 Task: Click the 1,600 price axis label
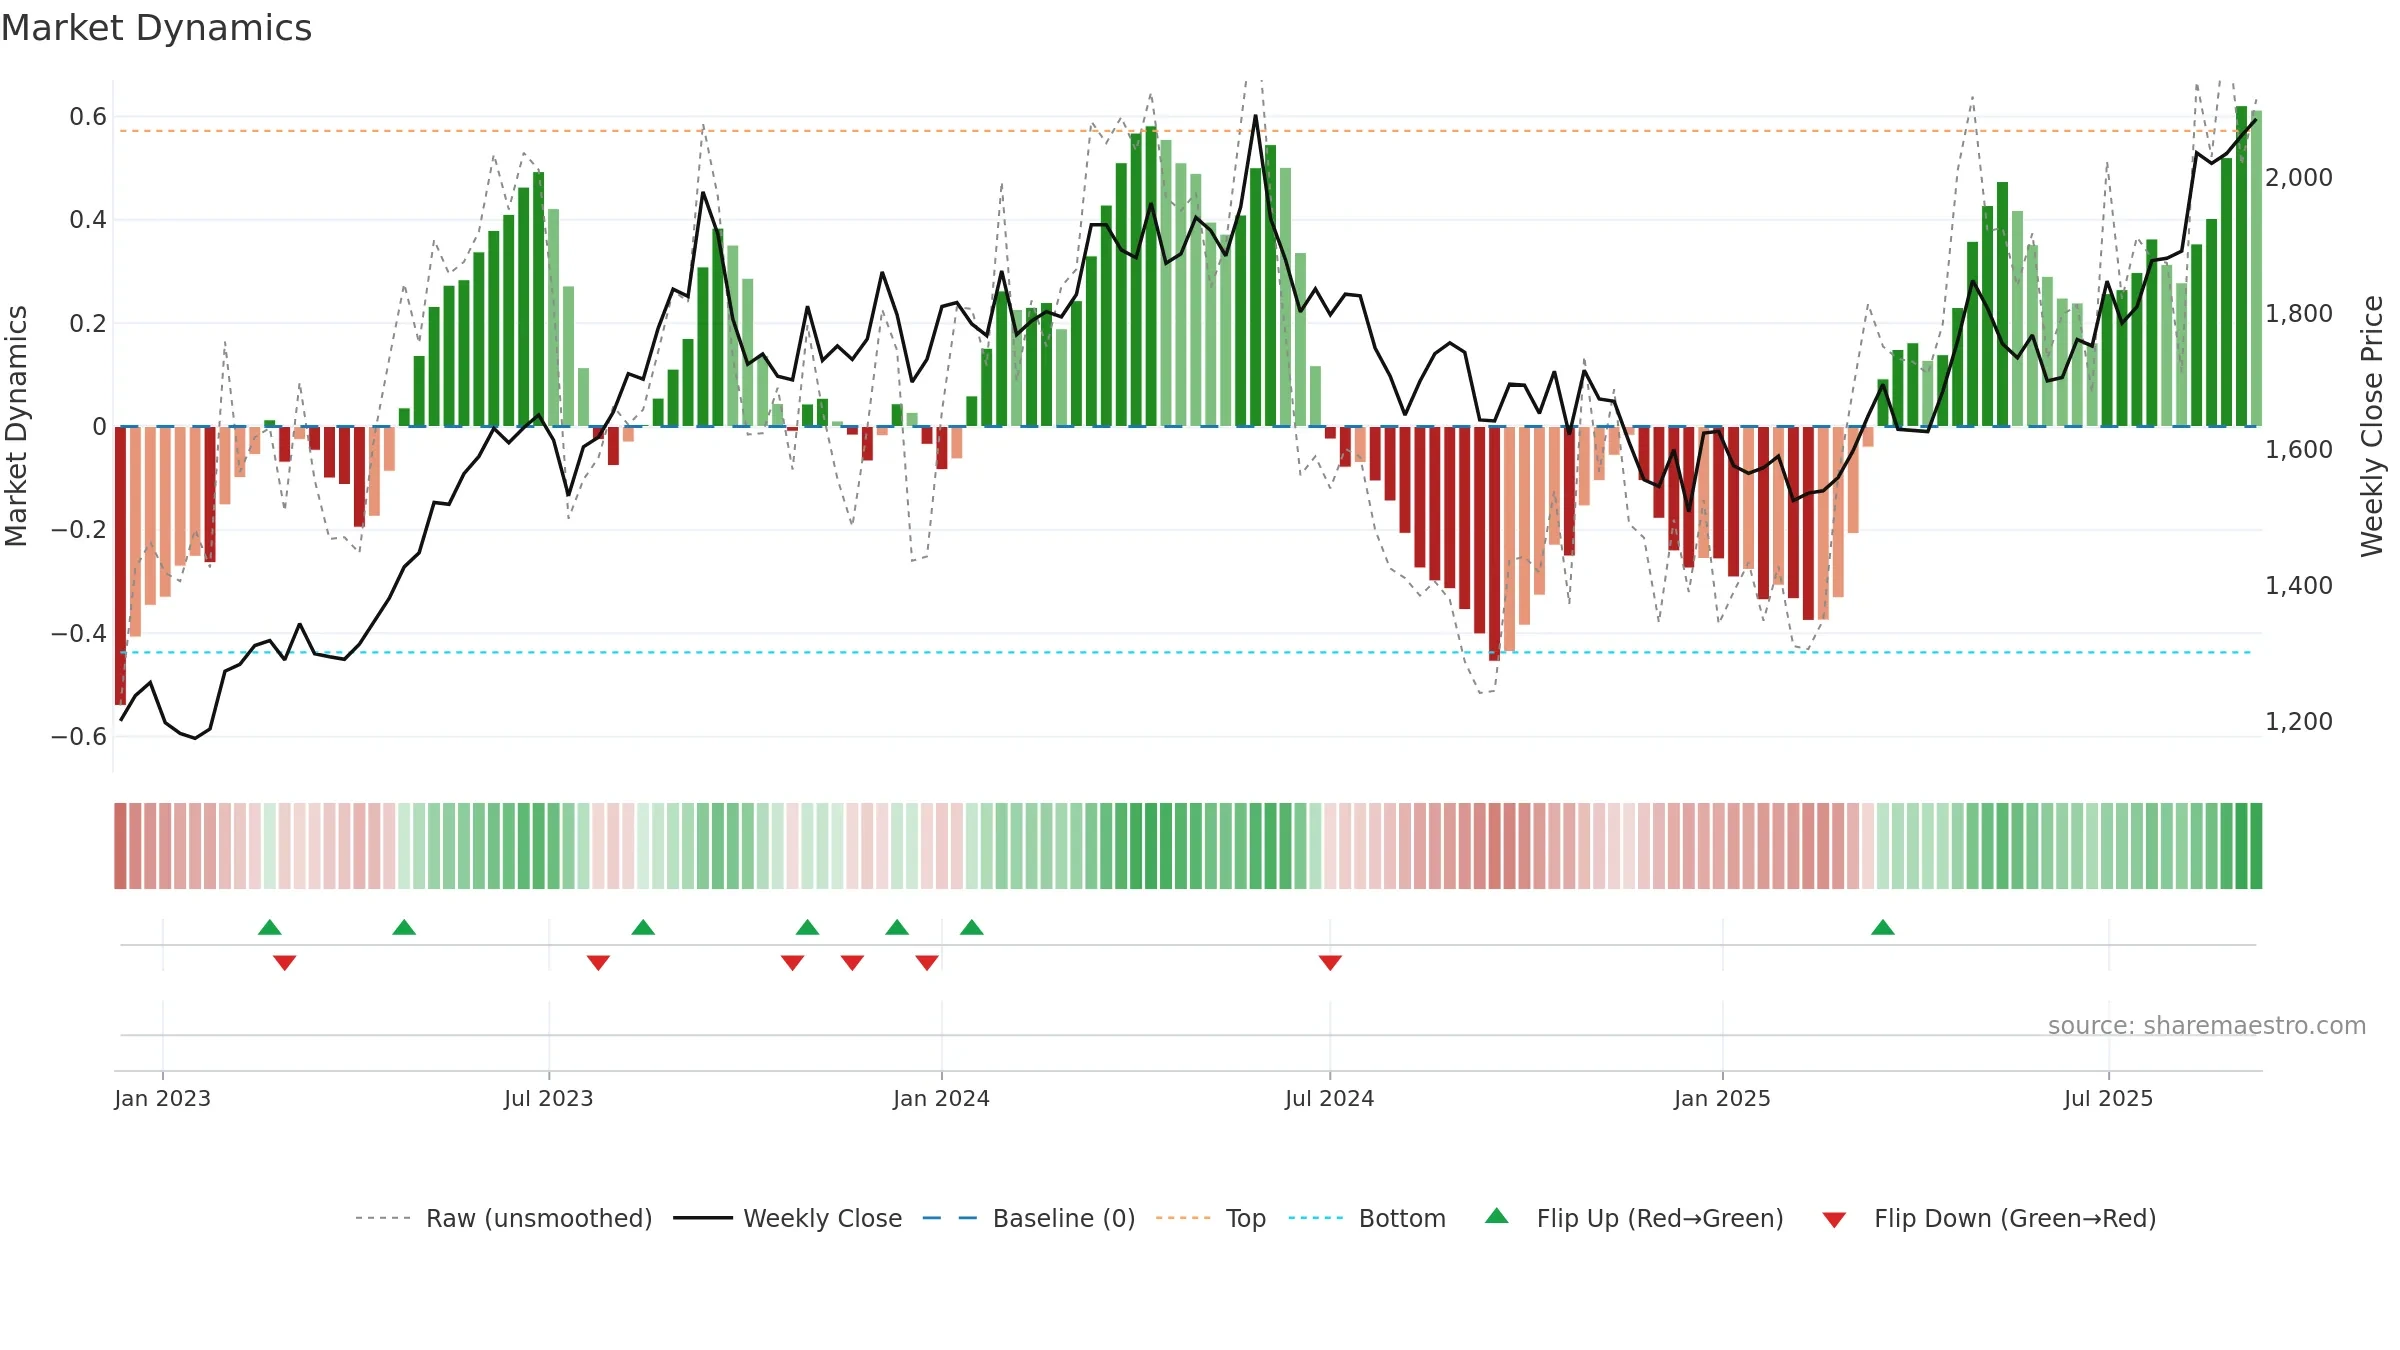2299,450
